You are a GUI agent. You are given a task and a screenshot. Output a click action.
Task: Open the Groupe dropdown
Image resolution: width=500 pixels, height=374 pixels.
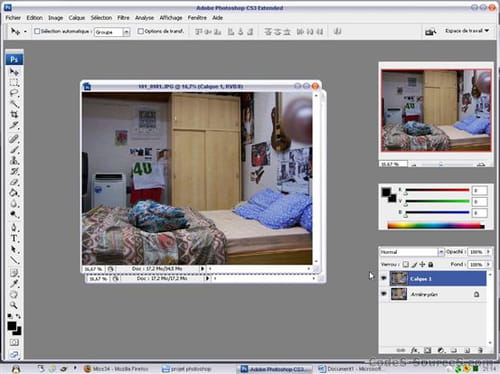(112, 32)
